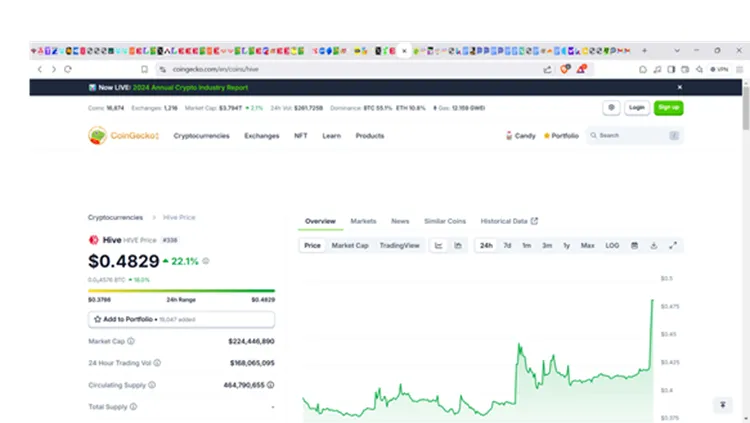Open the 2024 Annual Crypto Industry Report link
The width and height of the screenshot is (750, 423).
pyautogui.click(x=190, y=88)
